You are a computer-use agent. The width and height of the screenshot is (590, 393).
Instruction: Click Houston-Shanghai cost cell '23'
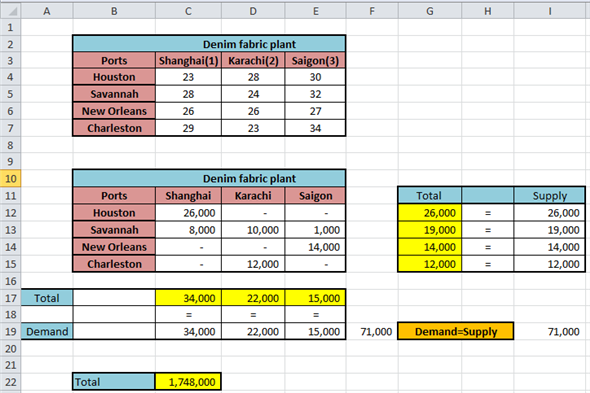[188, 77]
